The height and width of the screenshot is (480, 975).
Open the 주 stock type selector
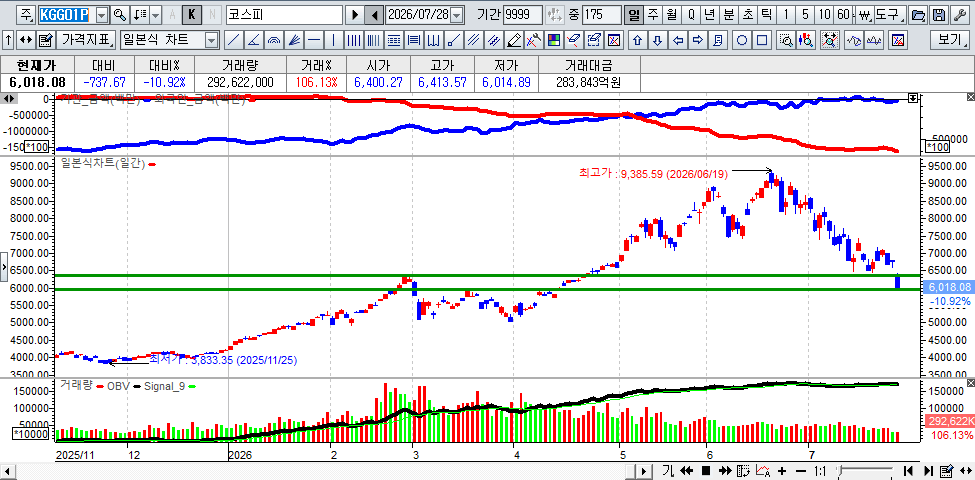coord(25,15)
